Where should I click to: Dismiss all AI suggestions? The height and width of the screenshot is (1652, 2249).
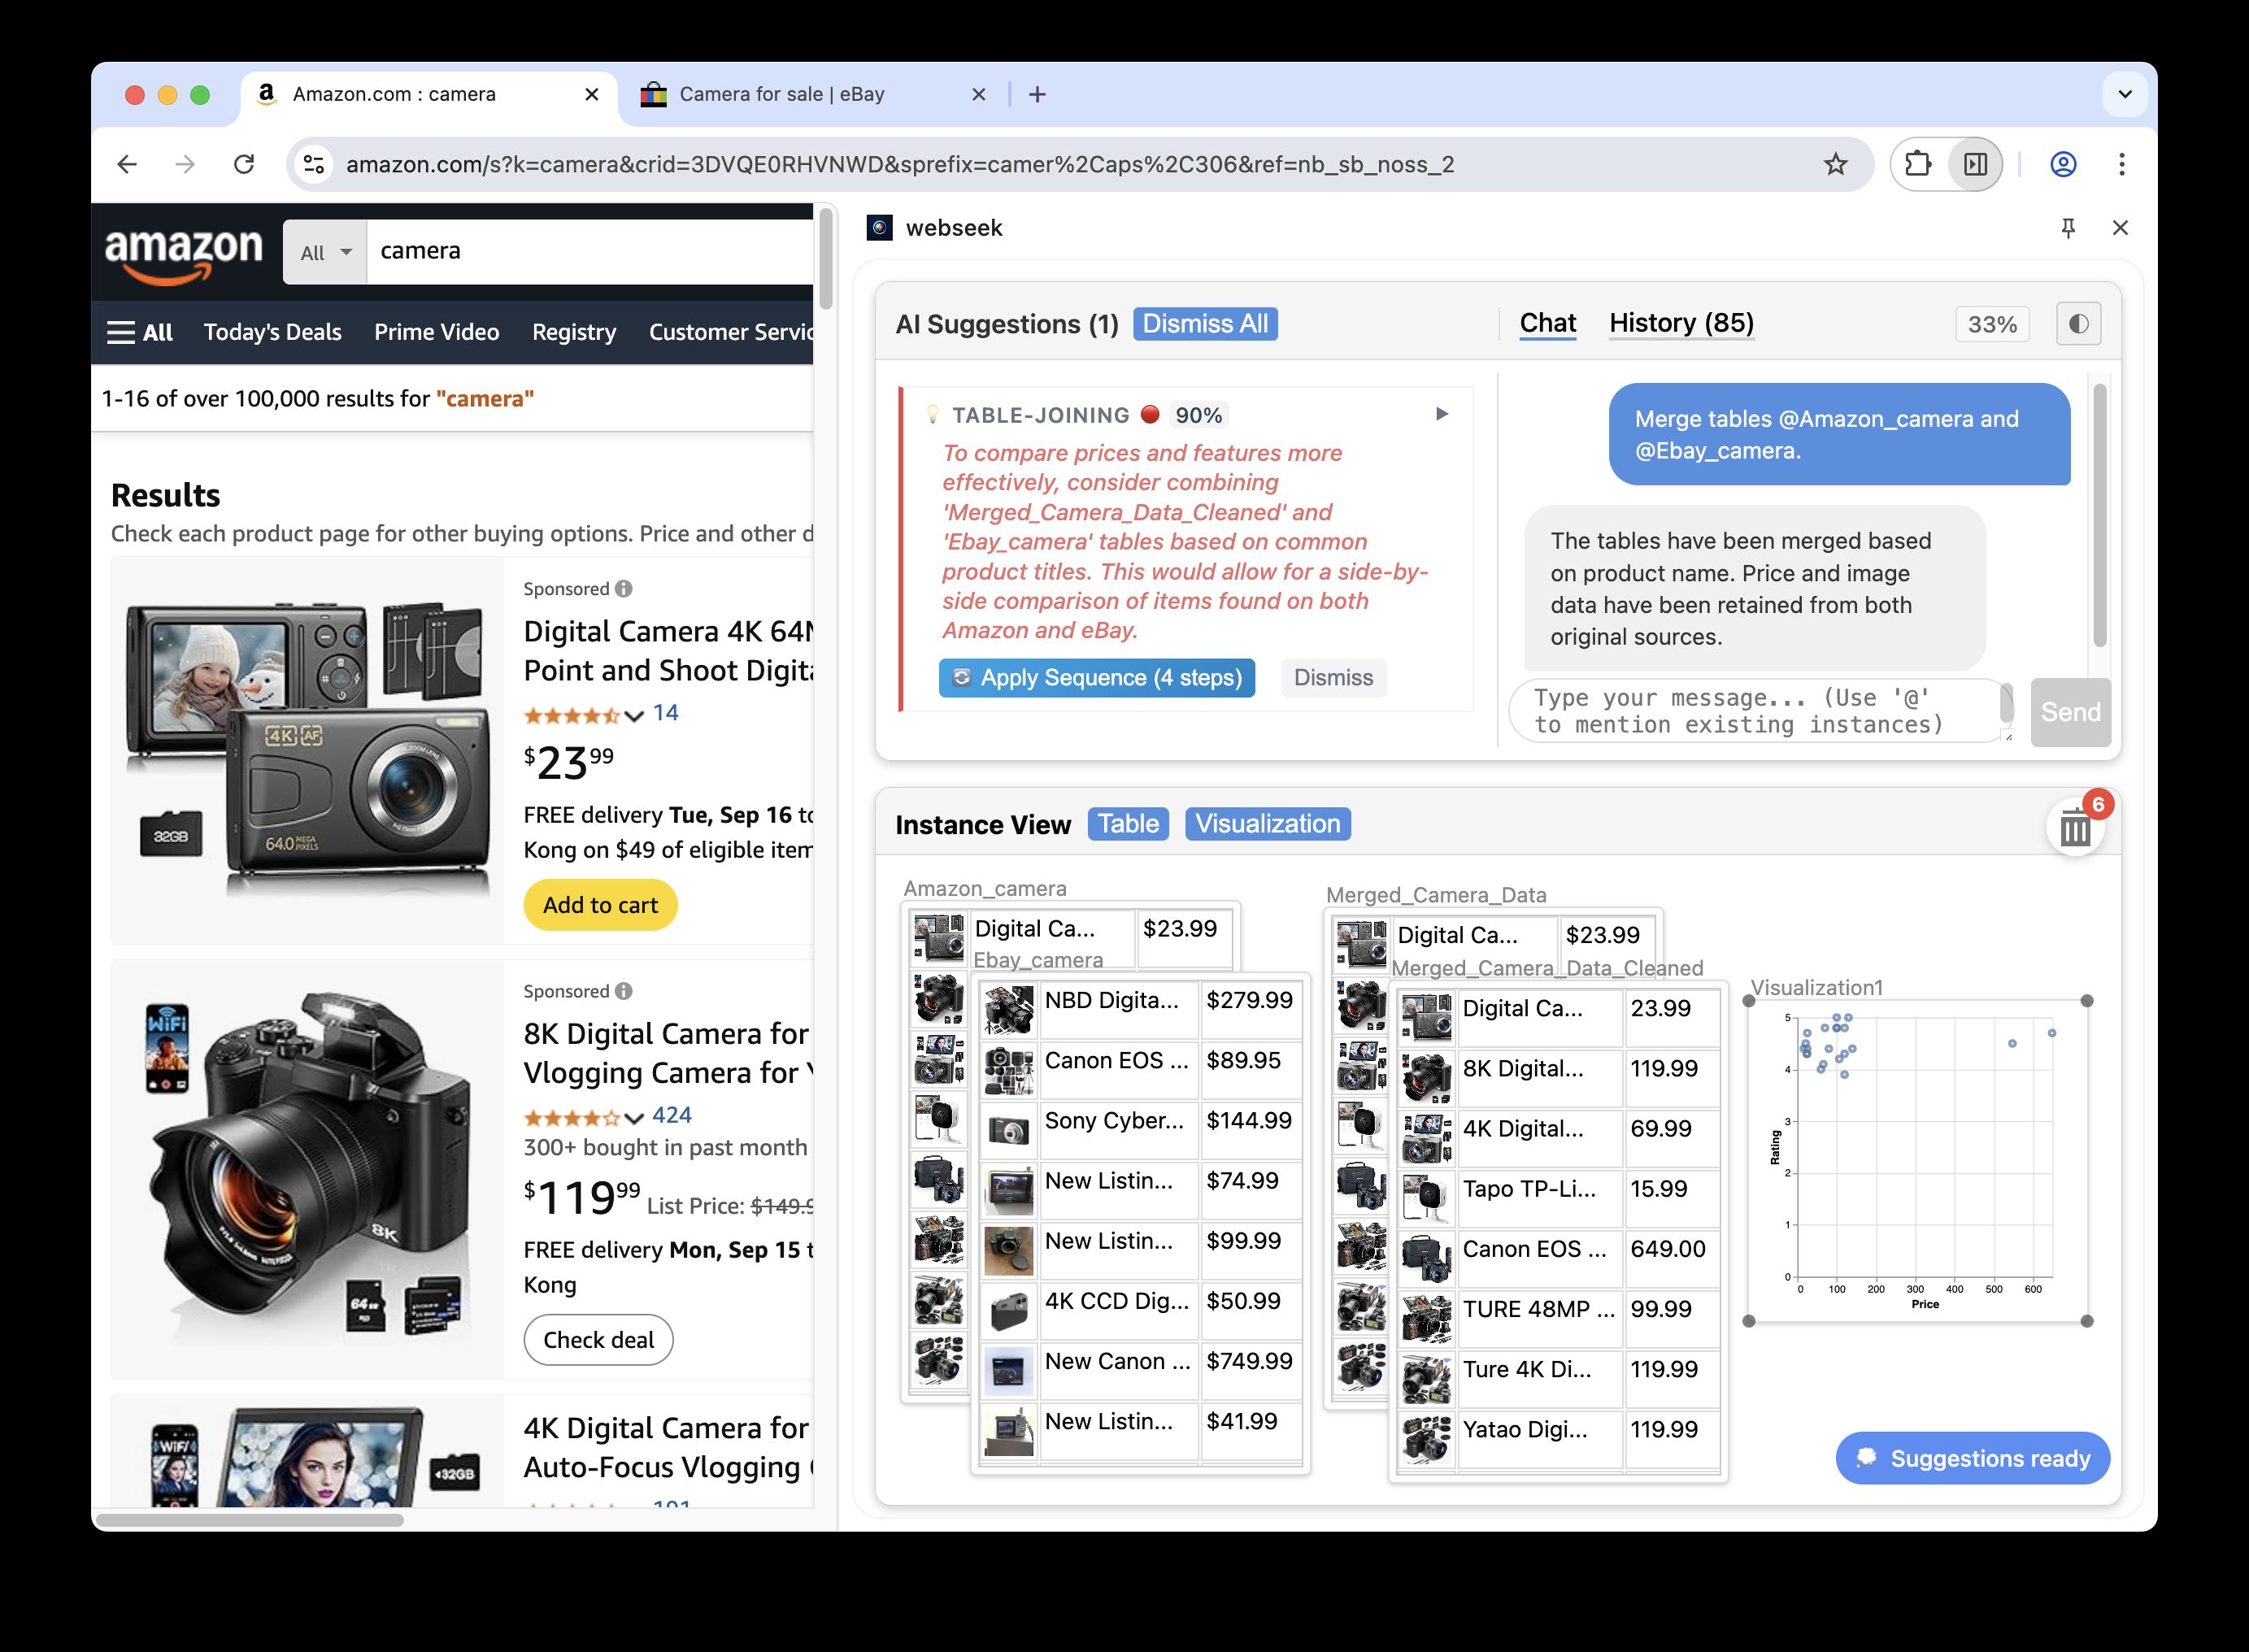(1205, 324)
